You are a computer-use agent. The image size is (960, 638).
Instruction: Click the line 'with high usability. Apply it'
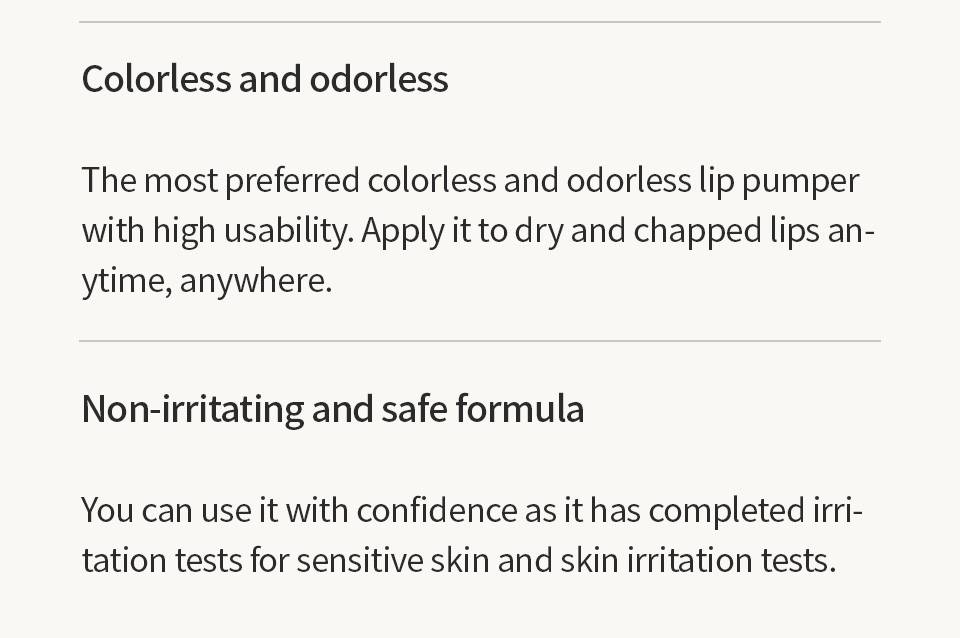point(478,231)
